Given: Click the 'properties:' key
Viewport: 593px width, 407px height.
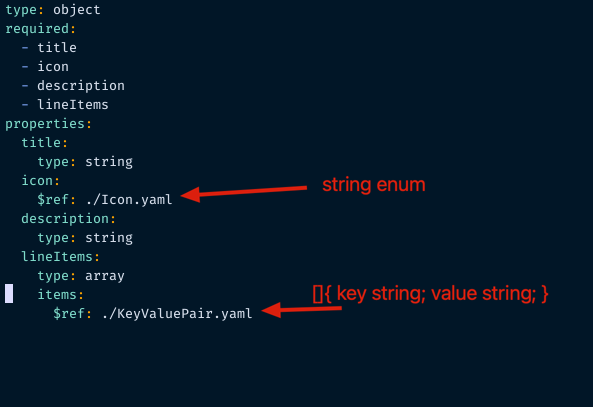Looking at the screenshot, I should pyautogui.click(x=48, y=124).
